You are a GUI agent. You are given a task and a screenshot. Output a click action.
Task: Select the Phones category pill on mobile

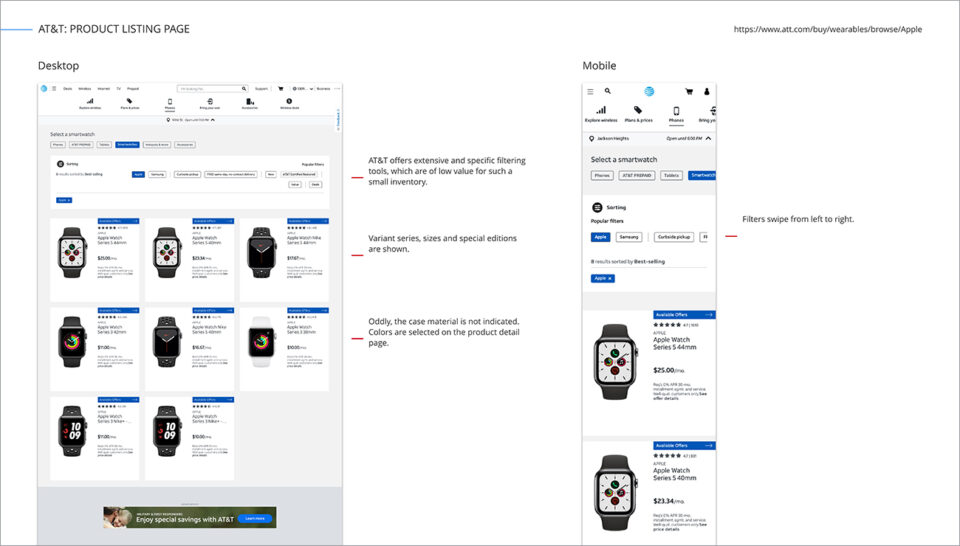(602, 176)
